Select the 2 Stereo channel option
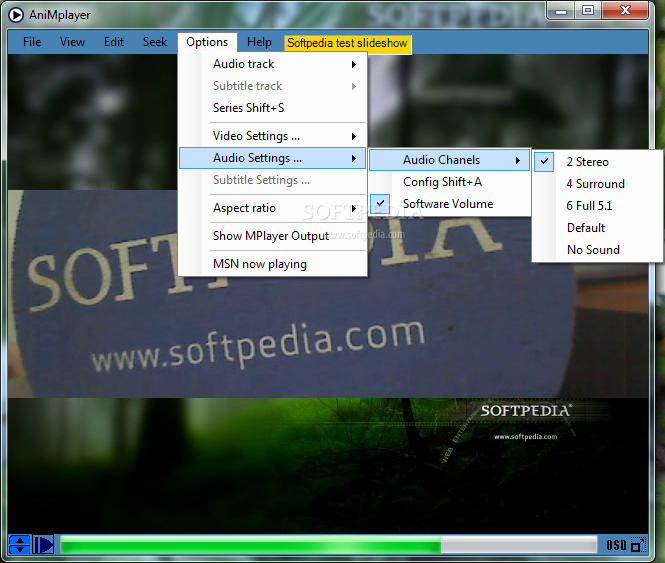 [597, 162]
